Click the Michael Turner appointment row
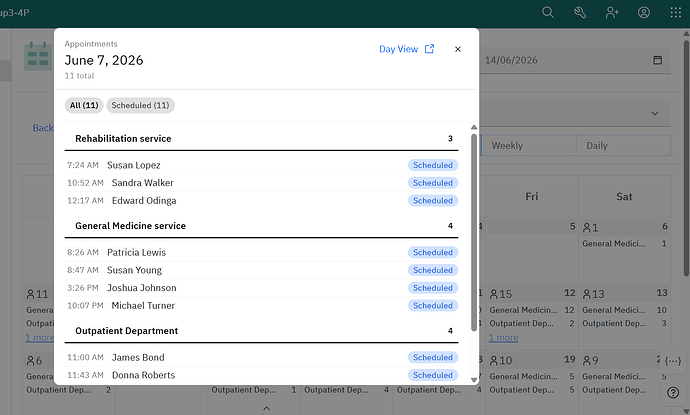 [x=262, y=305]
